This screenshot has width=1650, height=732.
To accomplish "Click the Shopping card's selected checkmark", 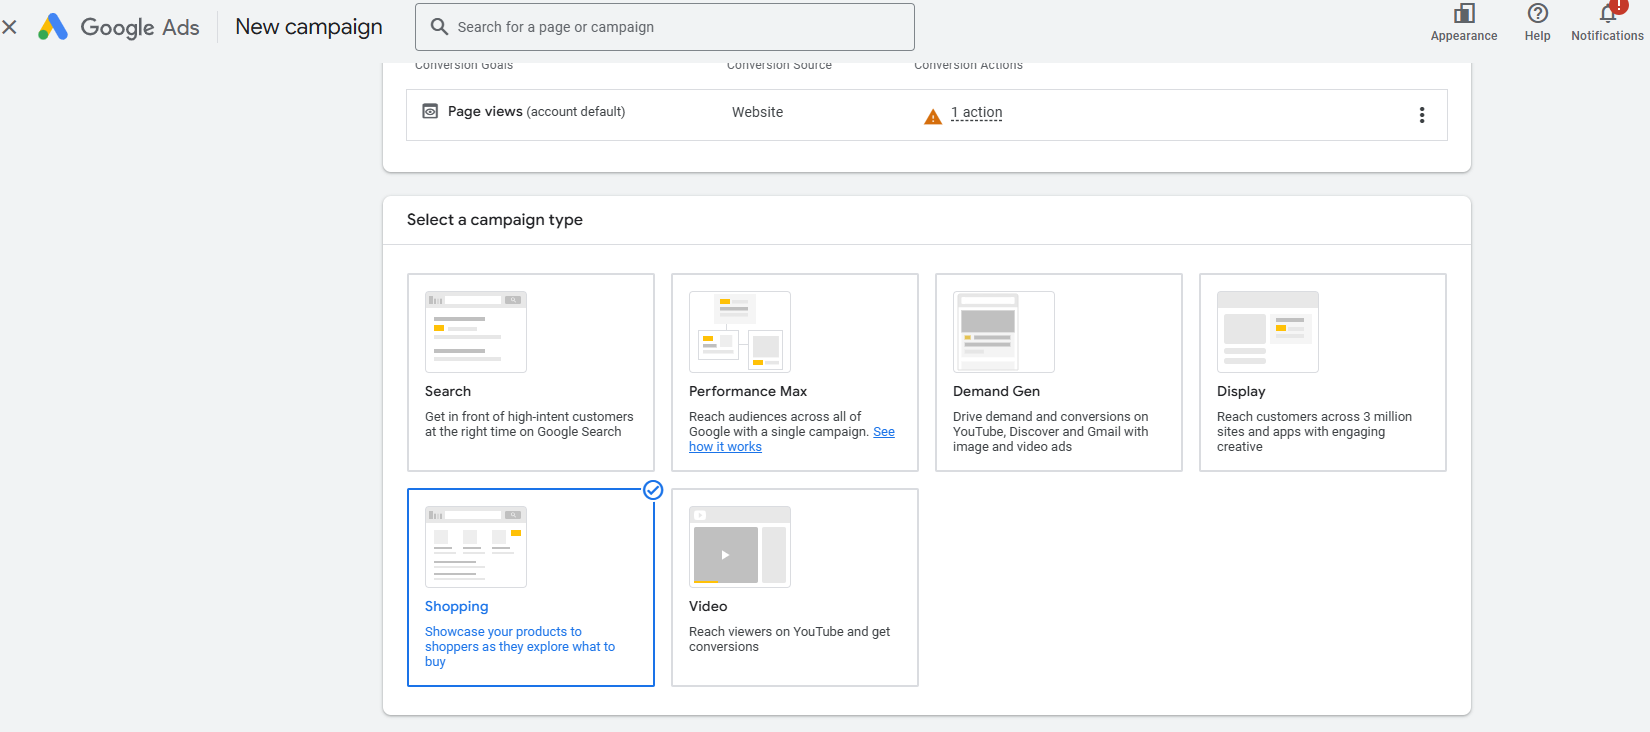I will (653, 490).
